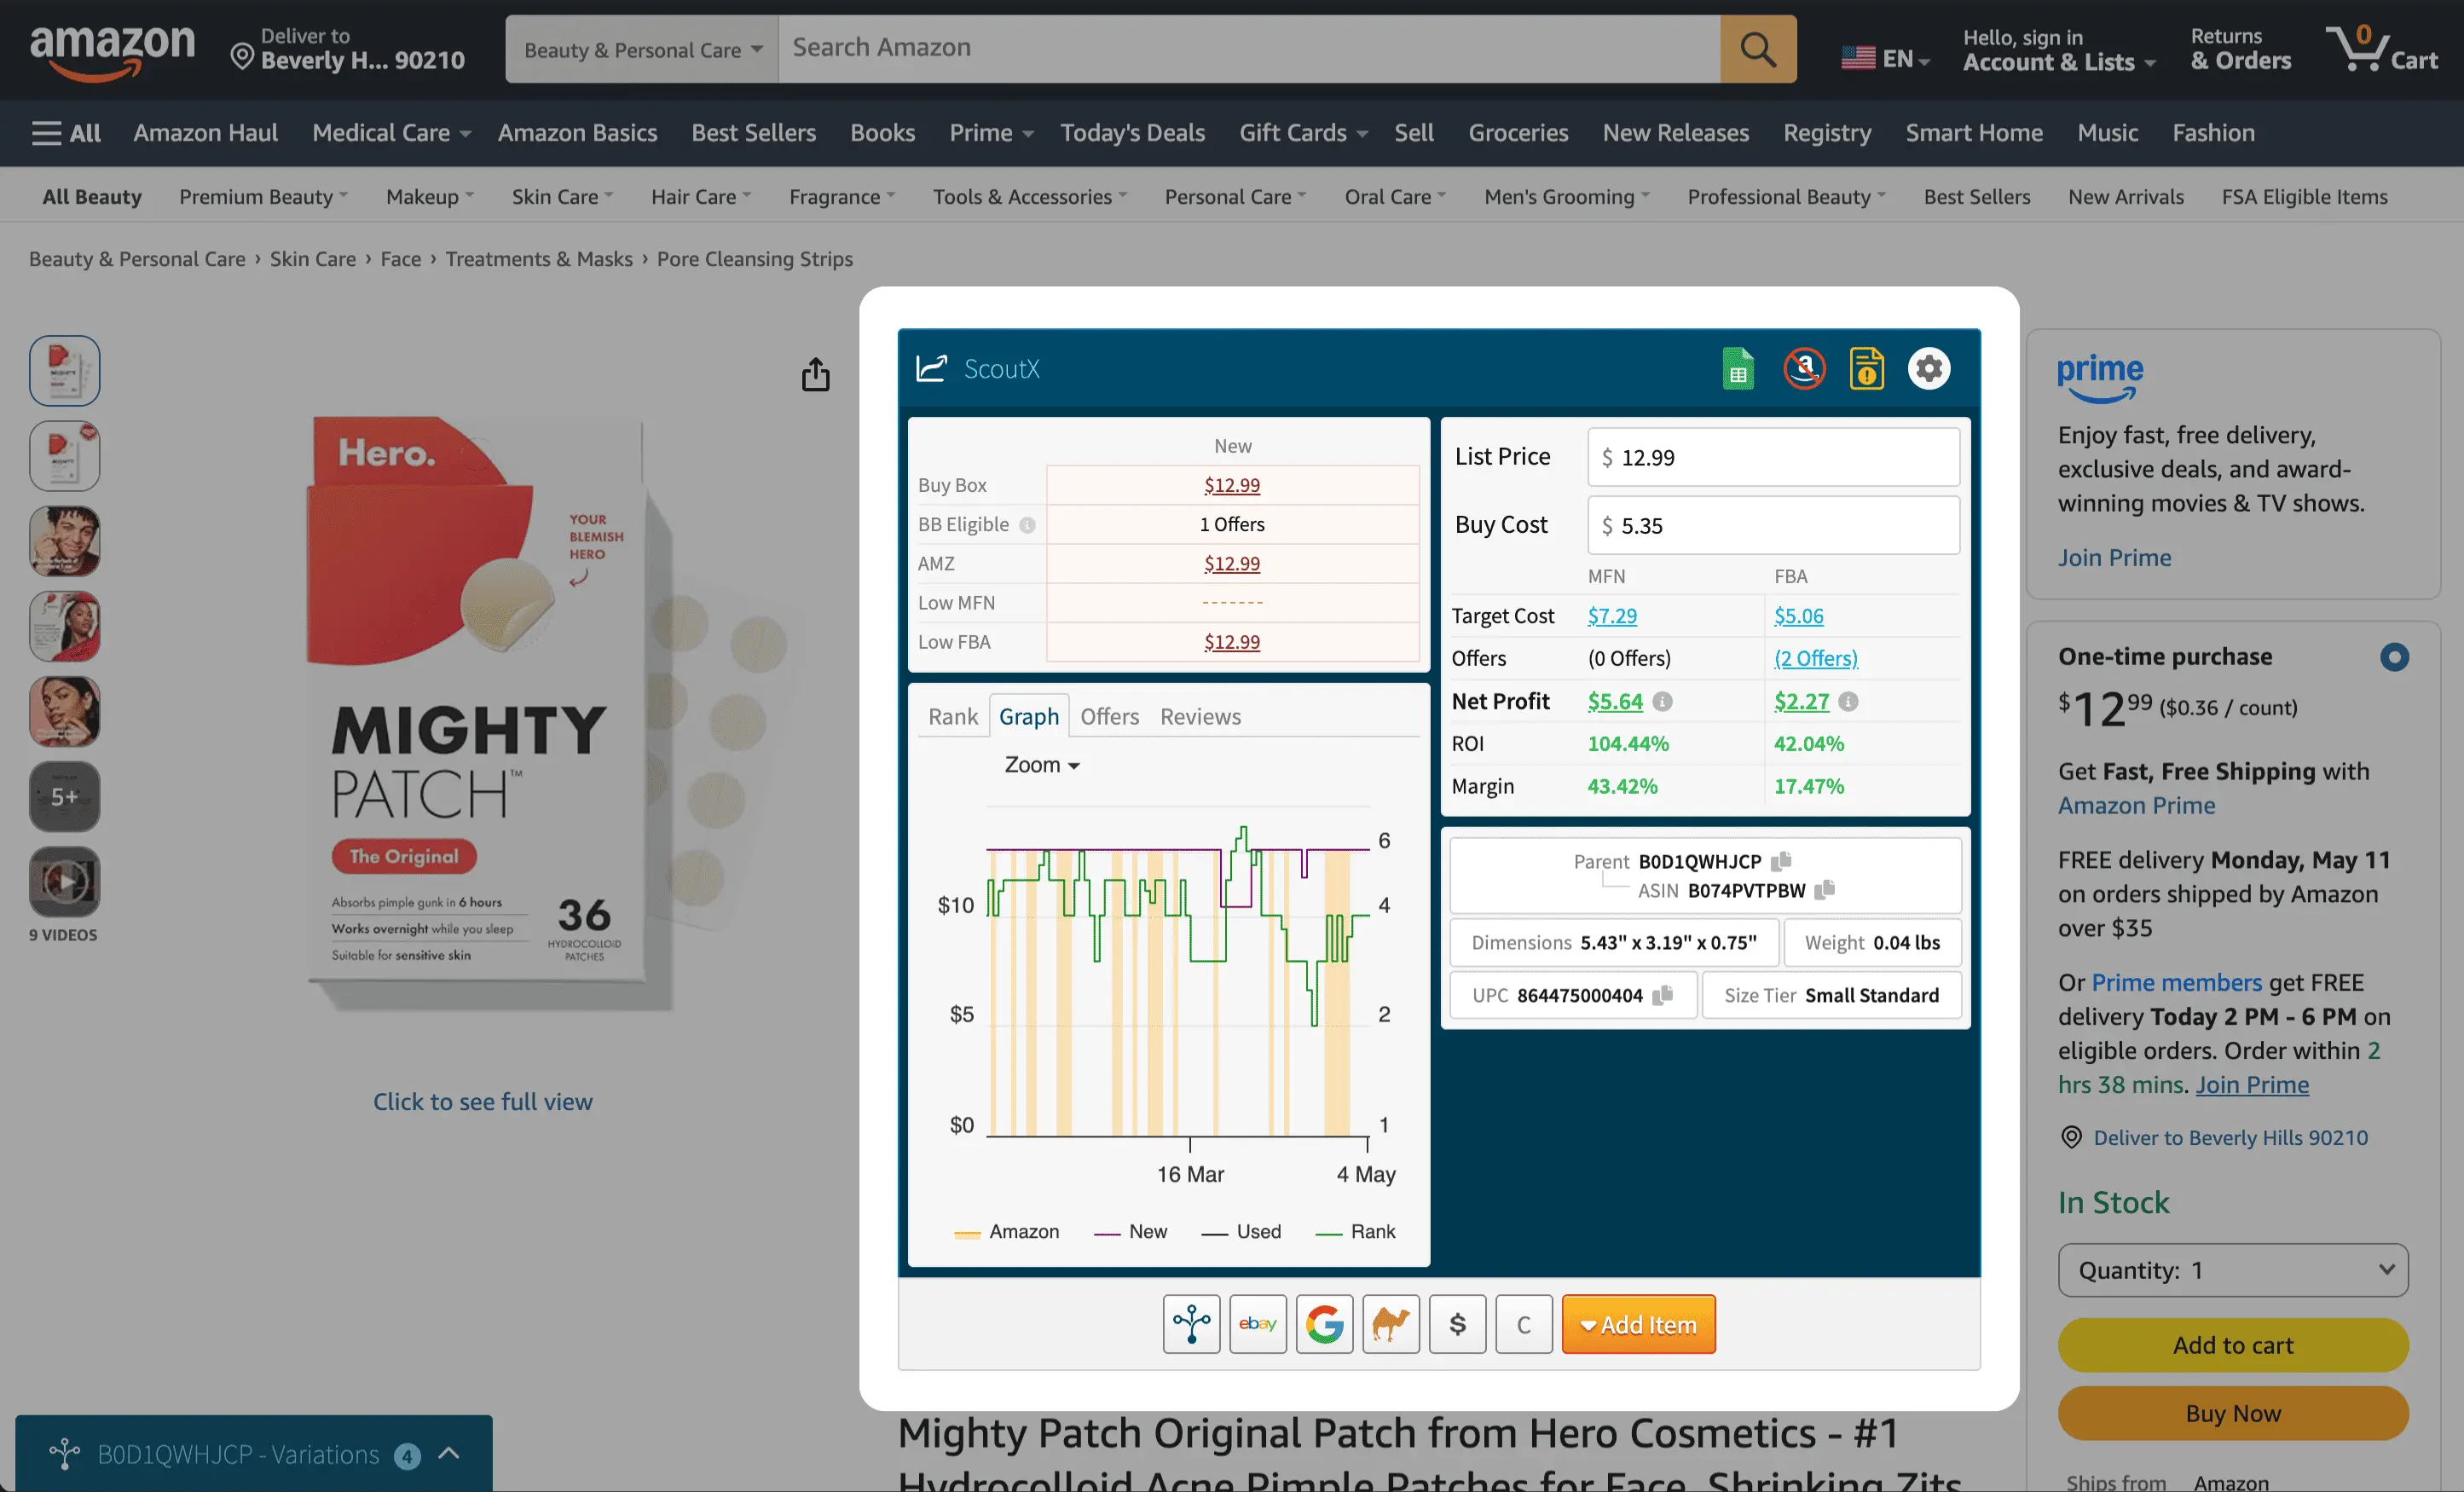Screen dimensions: 2464x1492
Task: Open the Beauty & Personal Care search category dropdown
Action: [x=642, y=49]
